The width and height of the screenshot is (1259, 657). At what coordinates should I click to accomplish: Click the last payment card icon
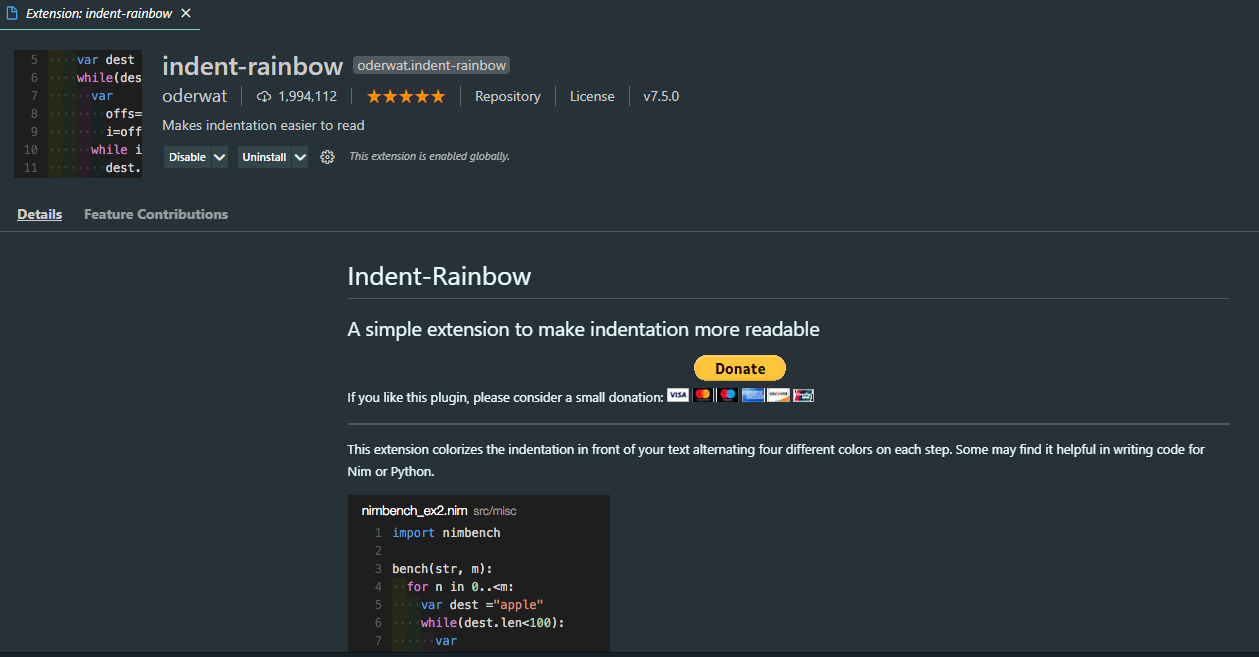803,395
